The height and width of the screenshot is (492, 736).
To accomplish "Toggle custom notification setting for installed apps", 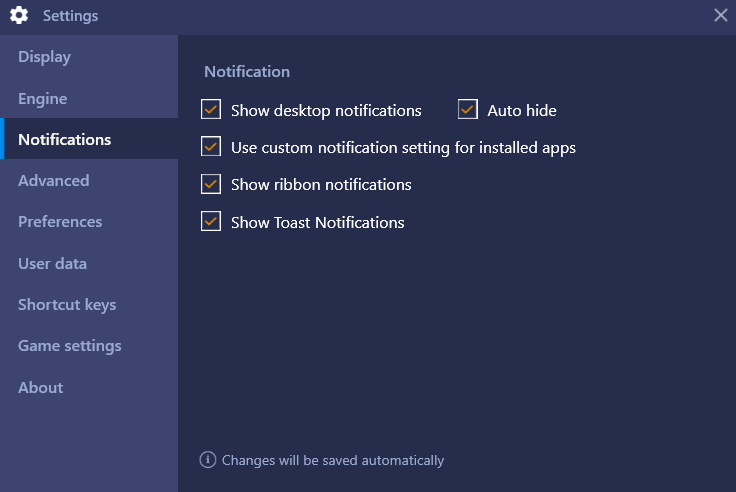I will pos(211,146).
